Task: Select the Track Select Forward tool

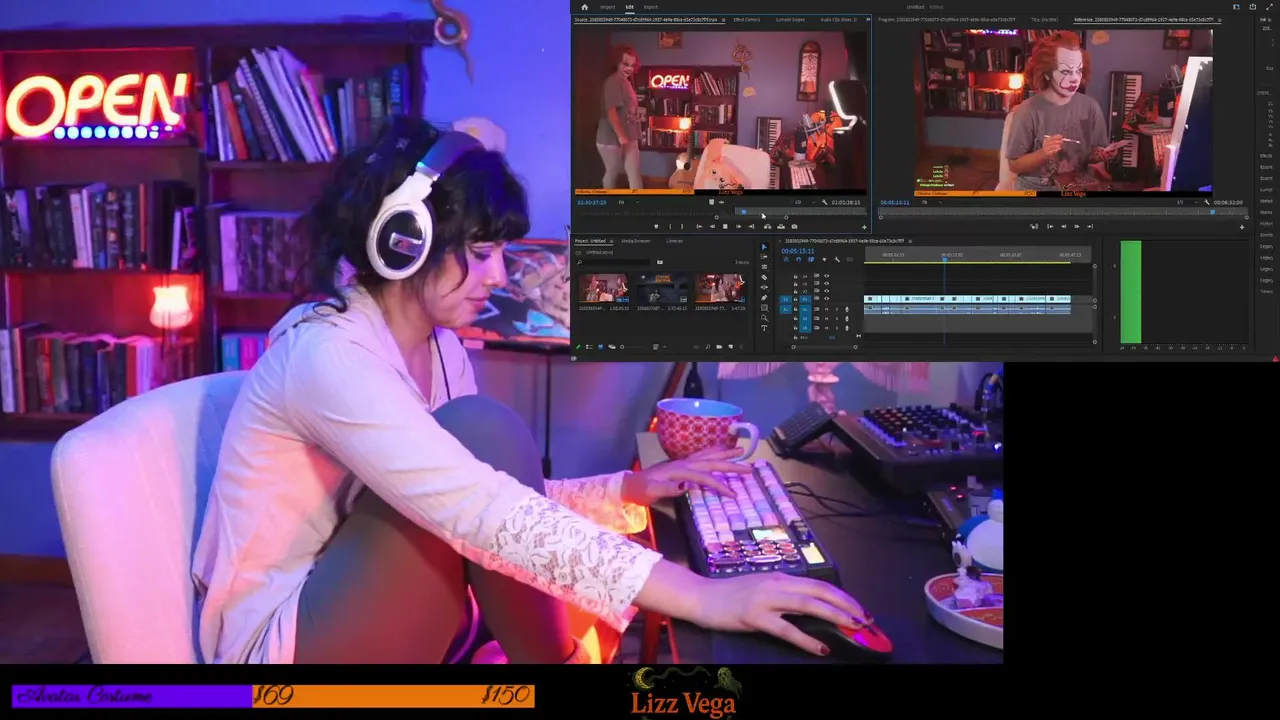Action: 764,257
